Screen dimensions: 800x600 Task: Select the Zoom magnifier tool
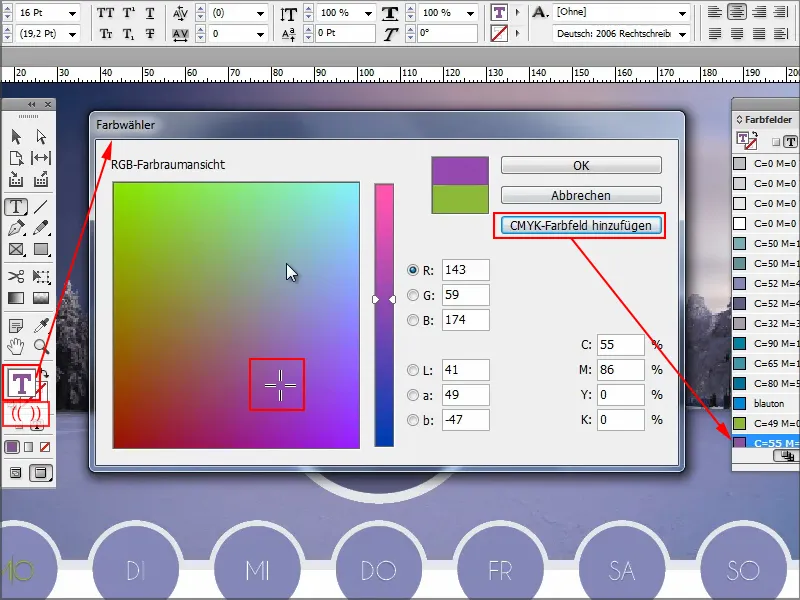pyautogui.click(x=41, y=346)
